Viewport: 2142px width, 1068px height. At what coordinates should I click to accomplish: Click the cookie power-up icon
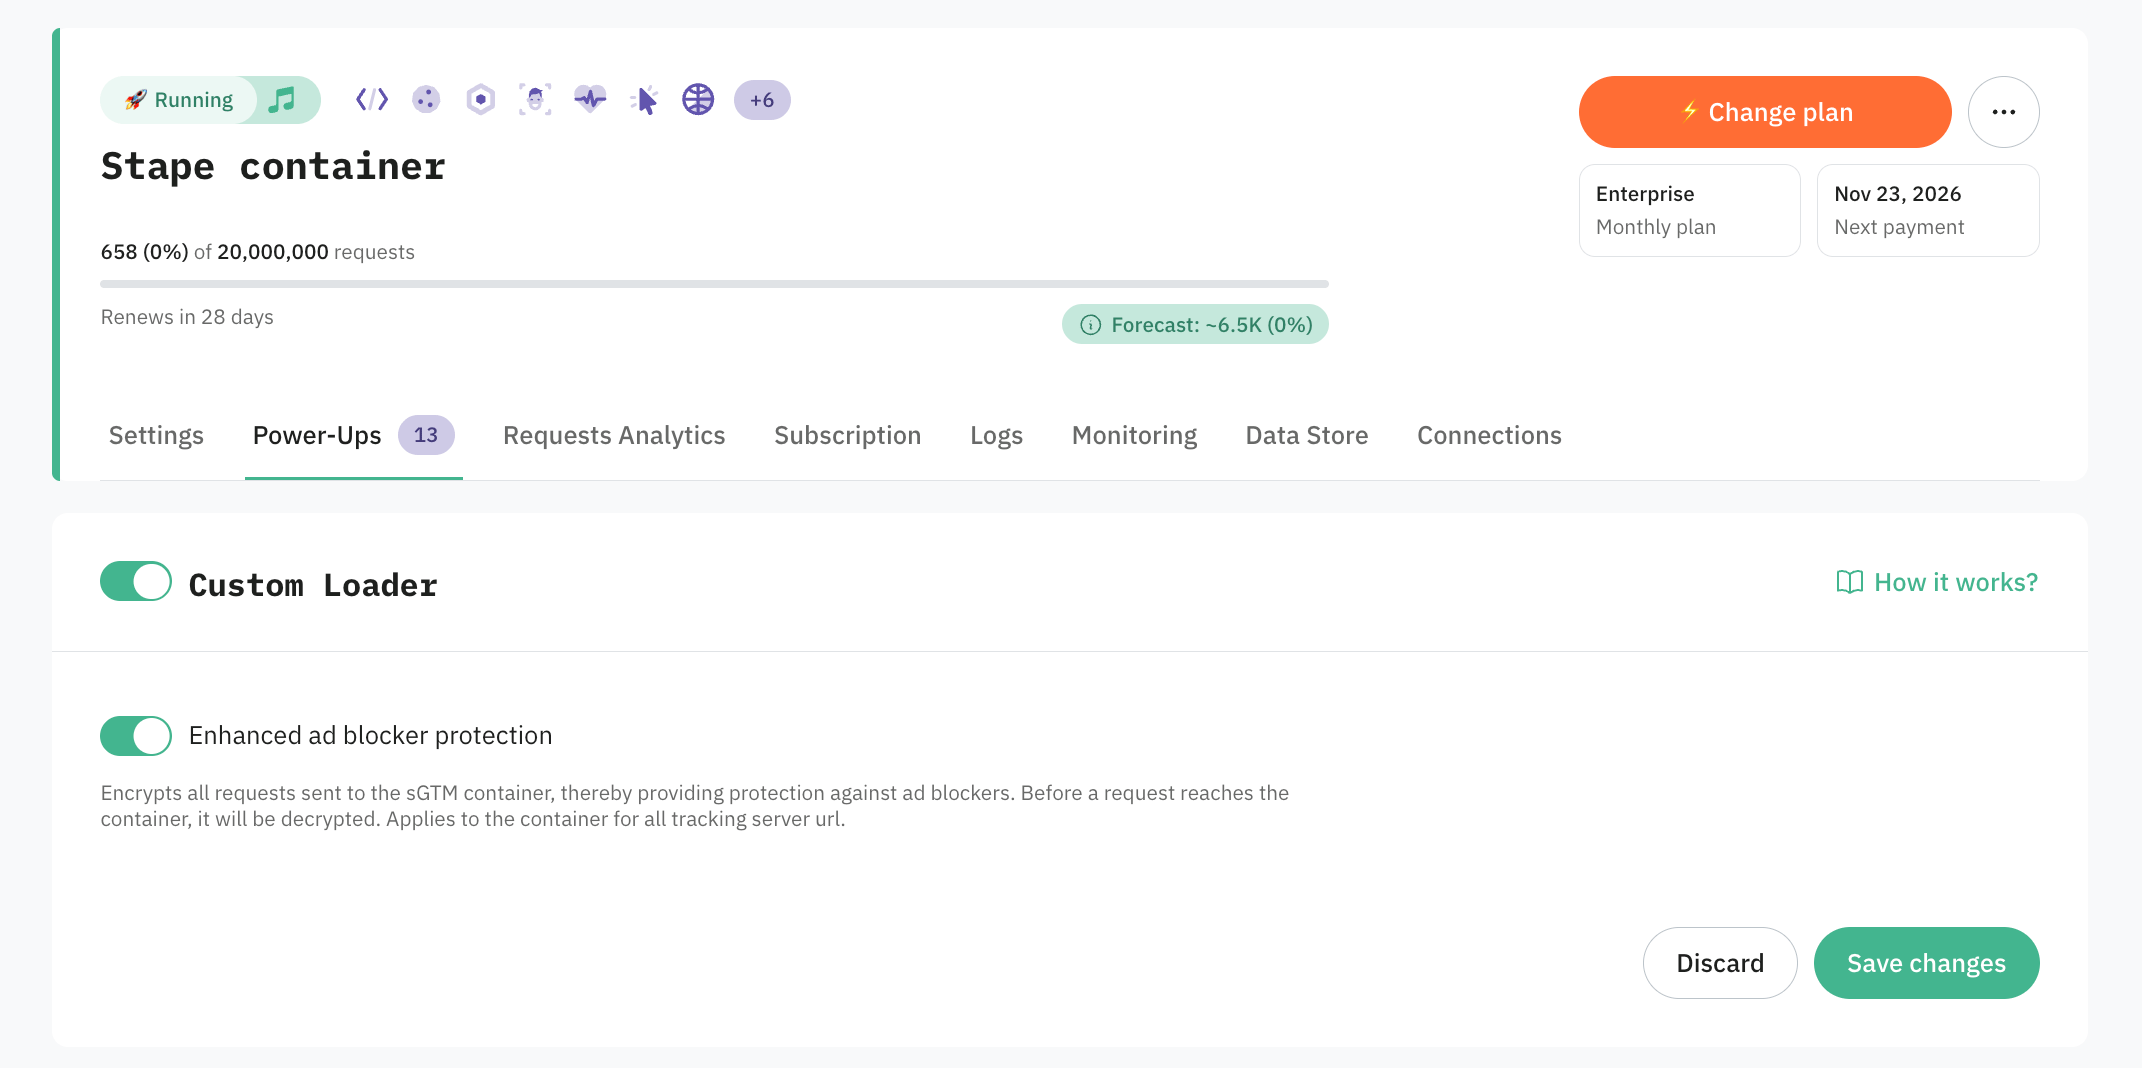point(427,99)
